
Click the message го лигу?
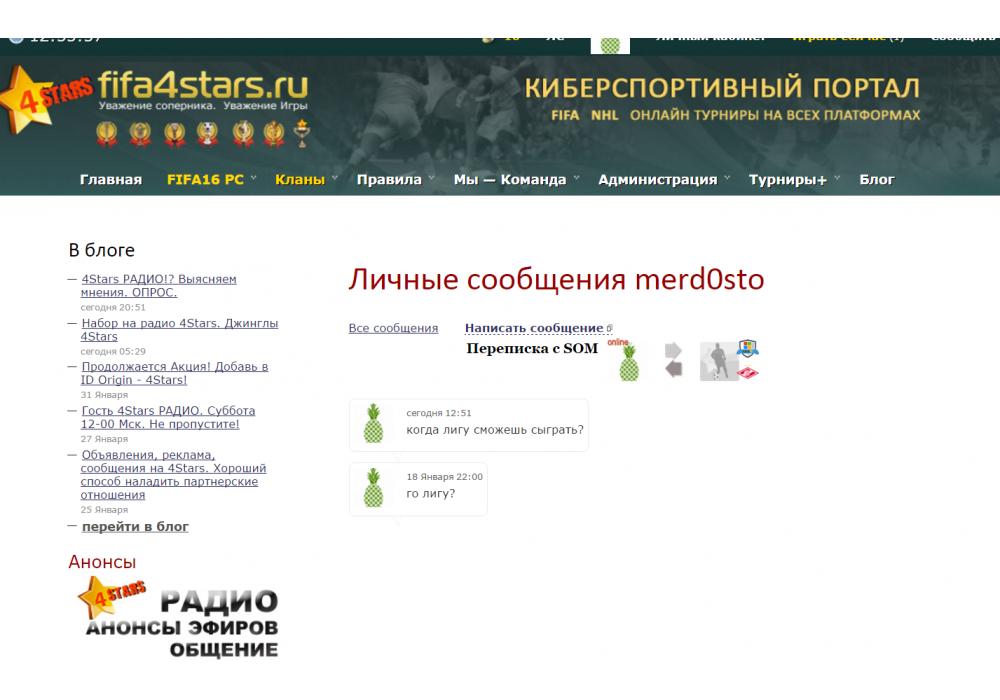pos(430,493)
